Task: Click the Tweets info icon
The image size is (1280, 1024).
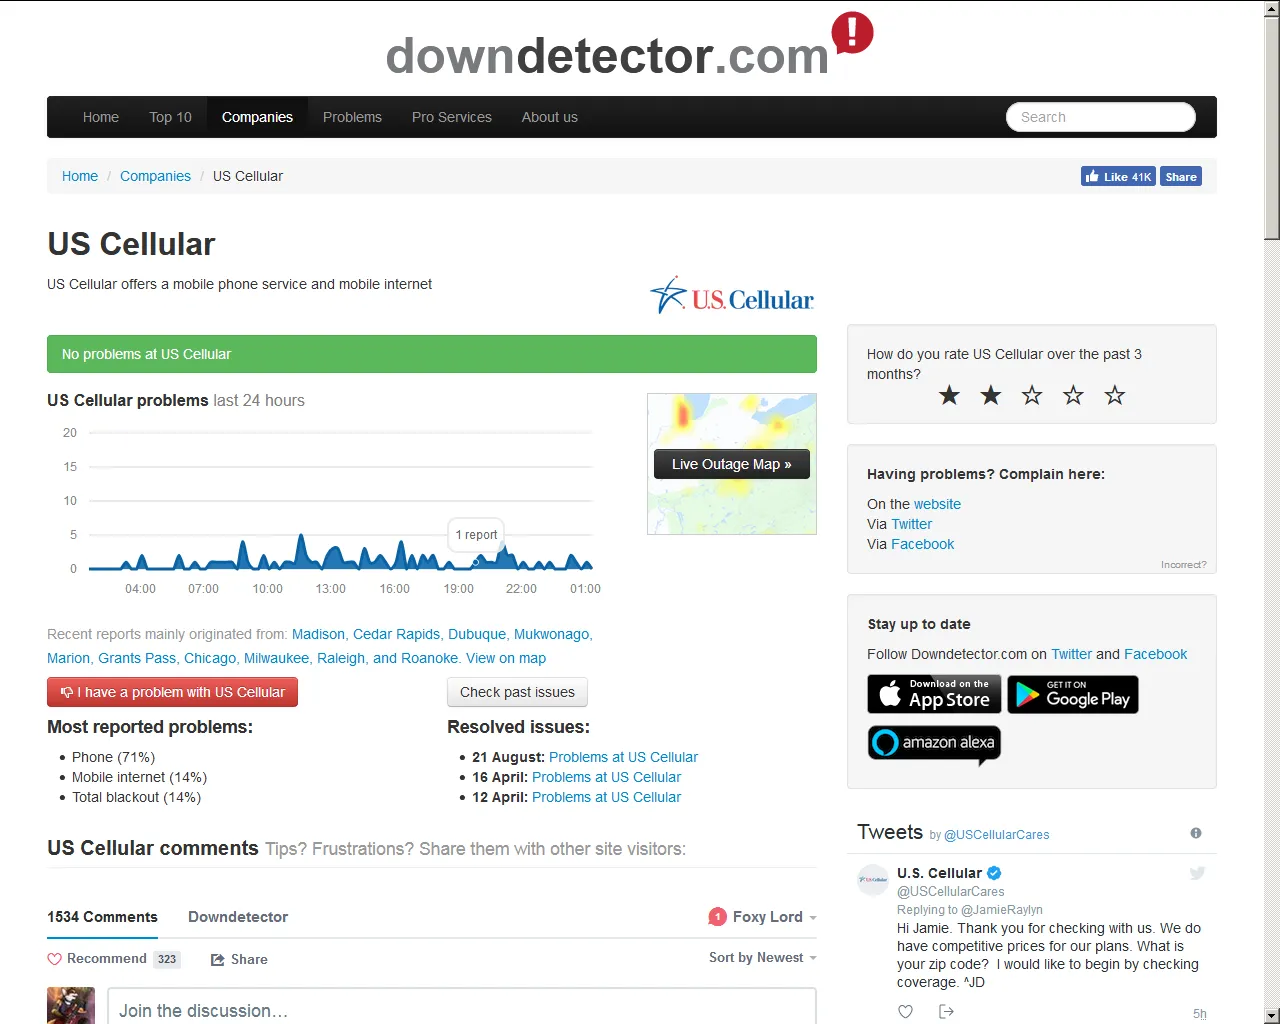Action: click(x=1196, y=833)
